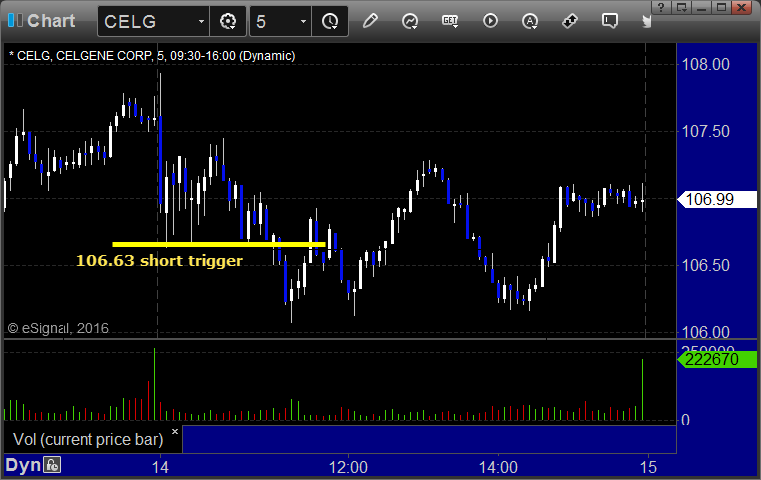
Task: Click the 106.99 current price marker
Action: [717, 199]
